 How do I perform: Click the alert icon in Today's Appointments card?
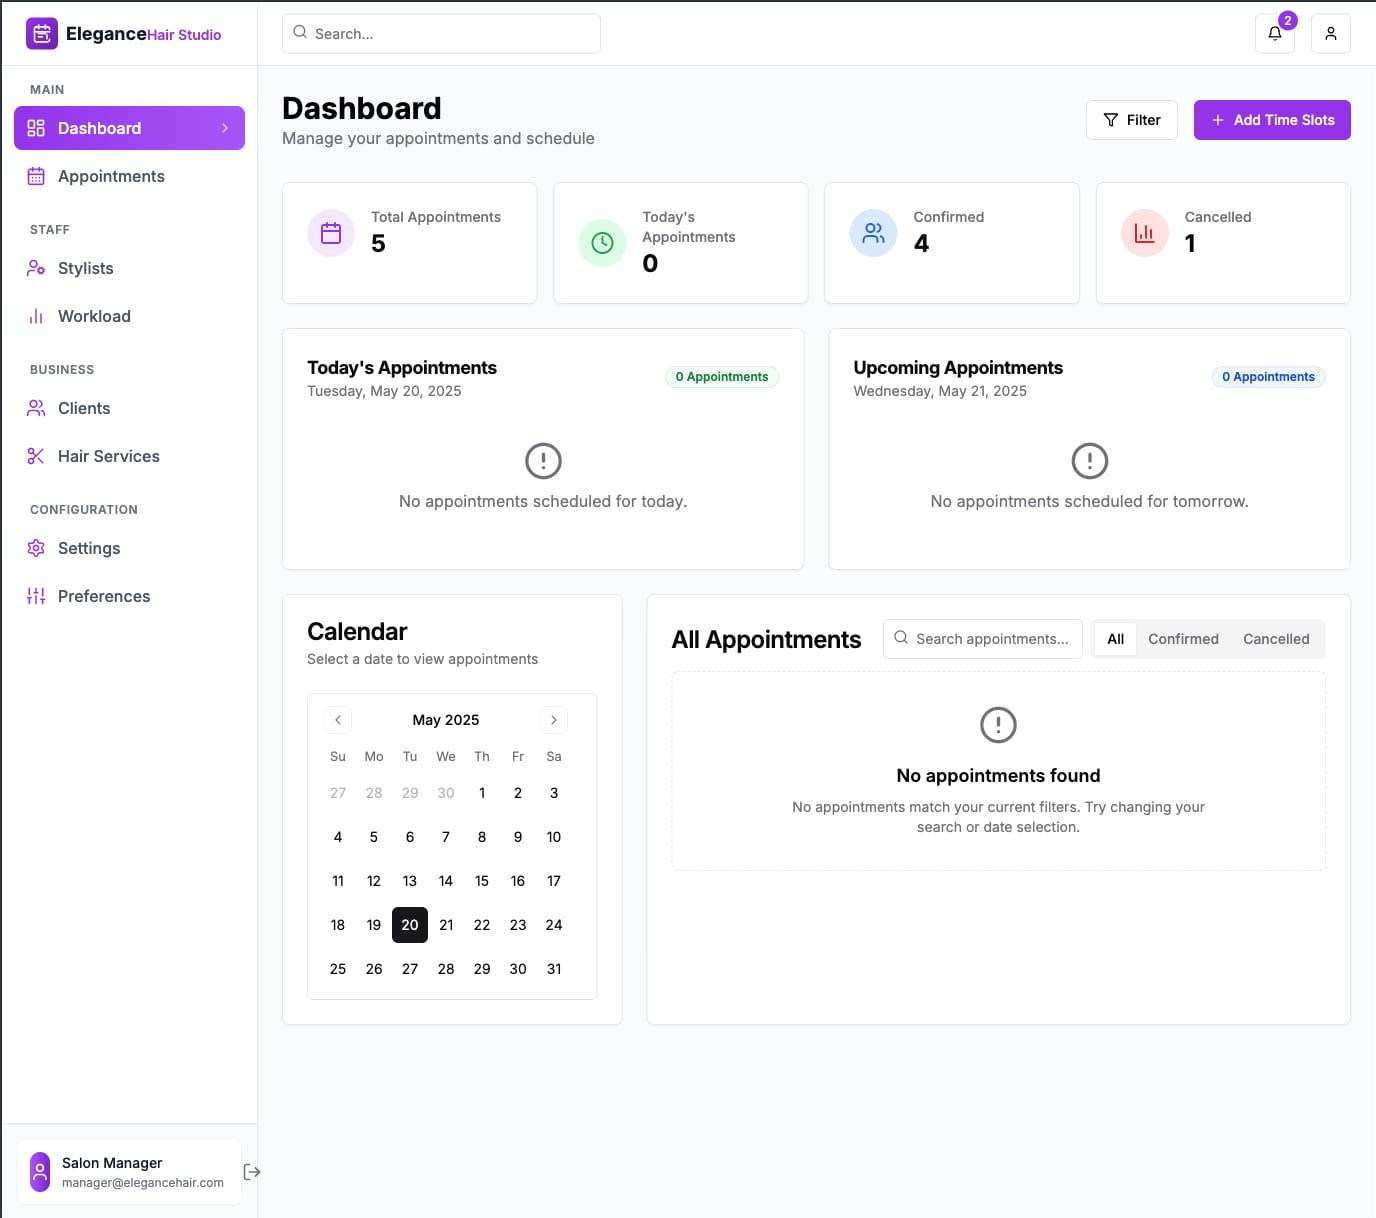click(x=543, y=461)
